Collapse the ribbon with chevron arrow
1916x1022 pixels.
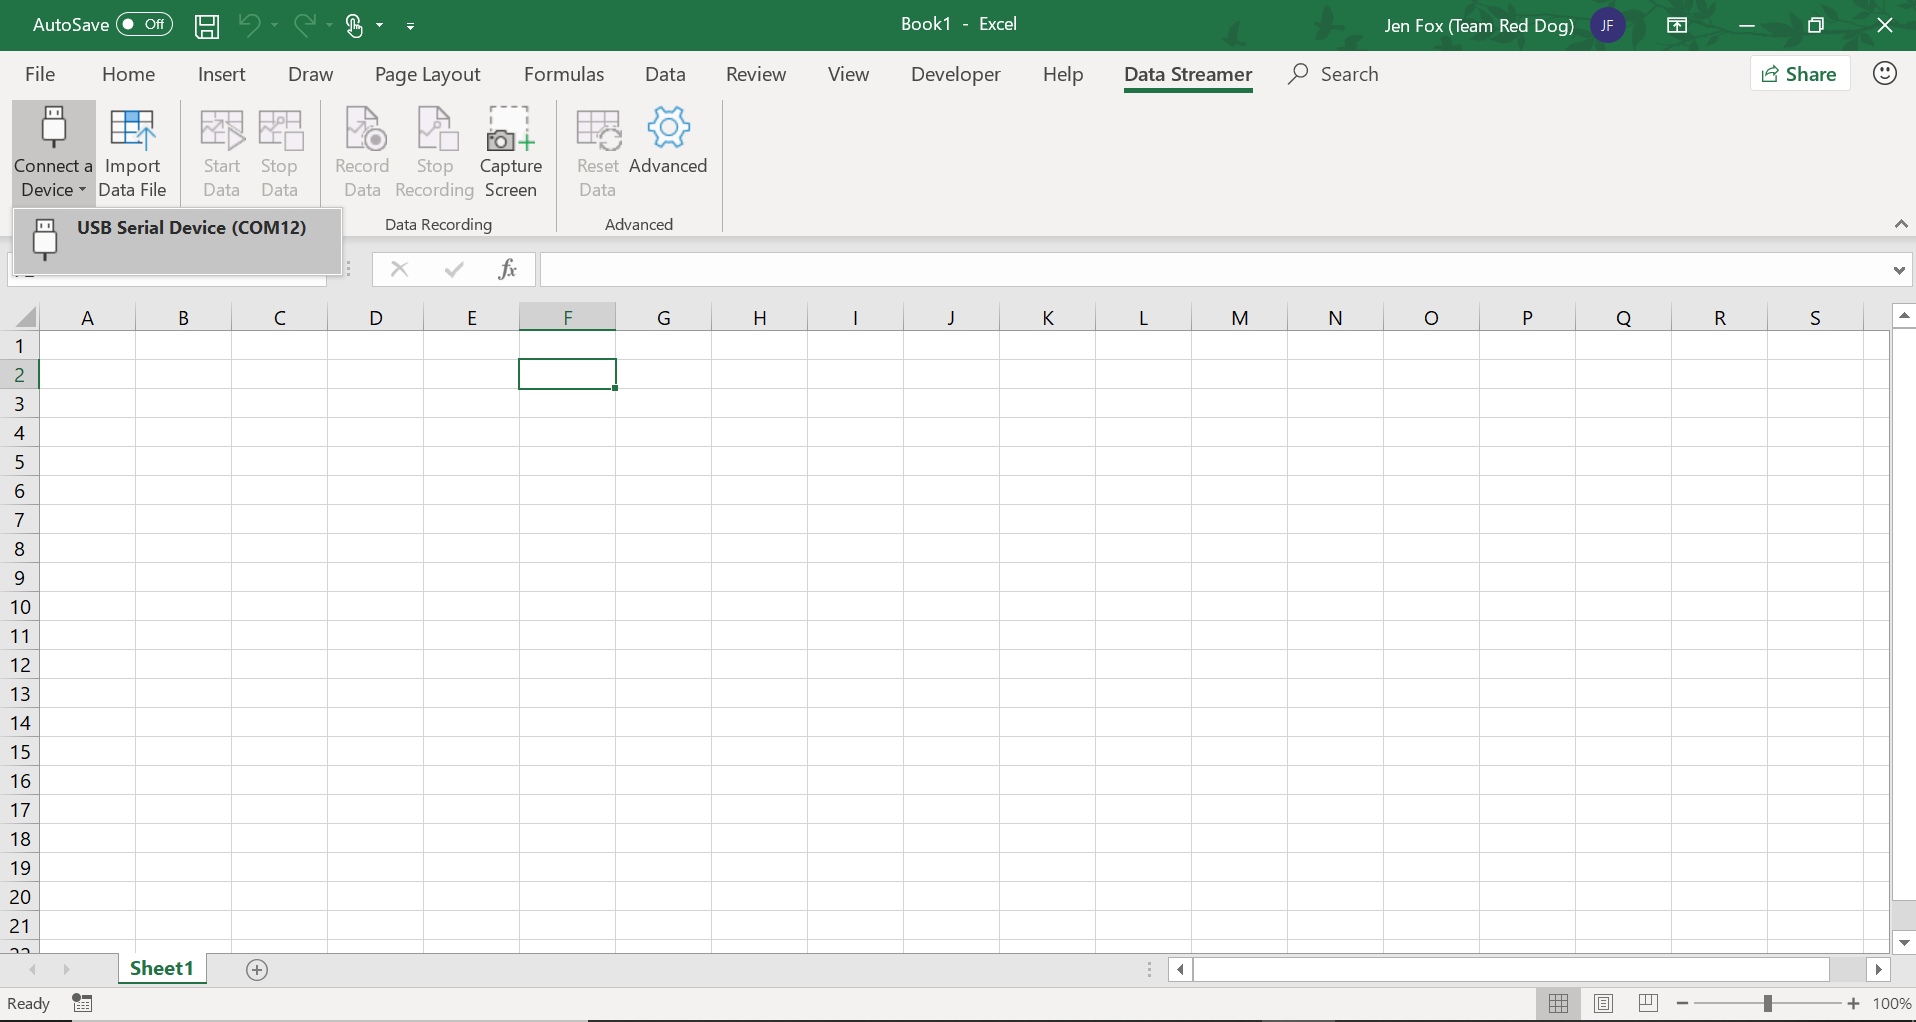pyautogui.click(x=1901, y=224)
